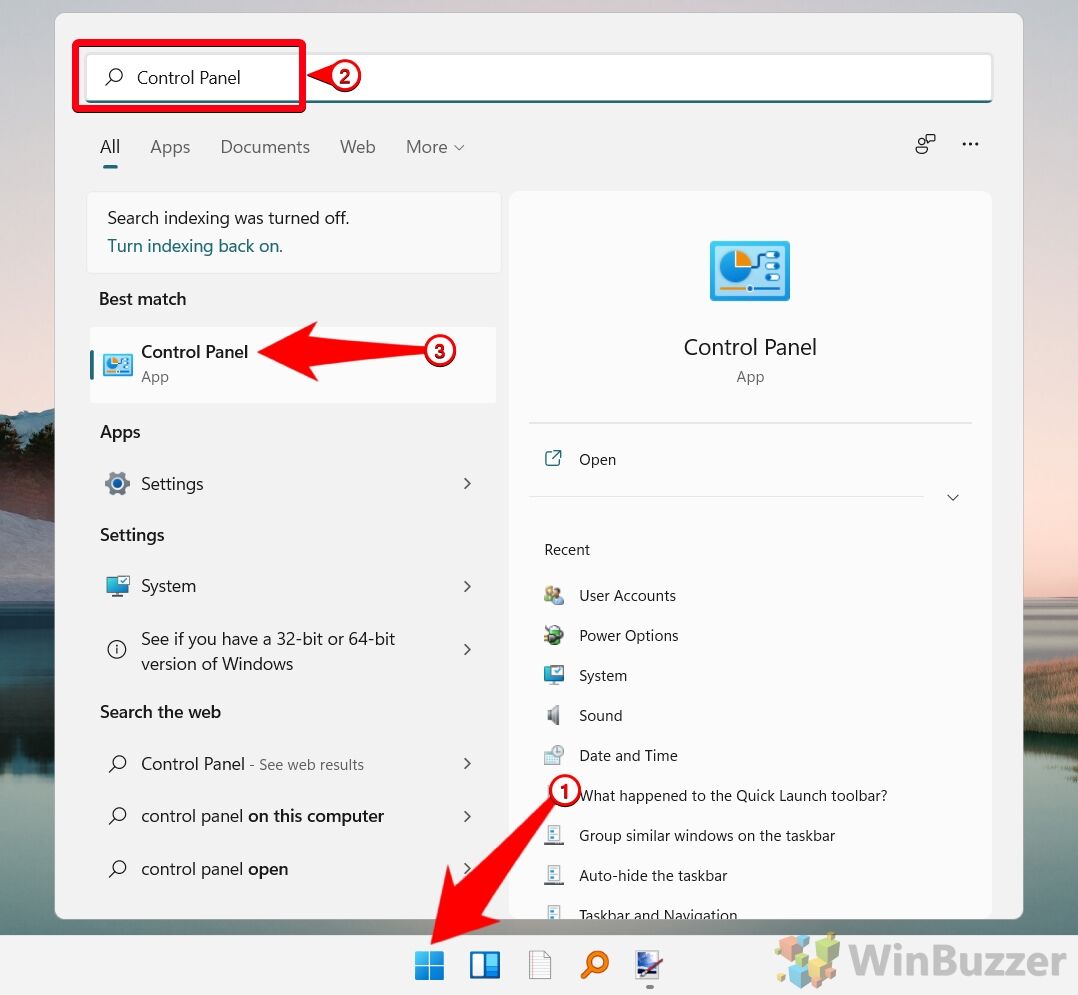Click magnifier icon beside 'control panel open'
Image resolution: width=1078 pixels, height=995 pixels.
[118, 868]
